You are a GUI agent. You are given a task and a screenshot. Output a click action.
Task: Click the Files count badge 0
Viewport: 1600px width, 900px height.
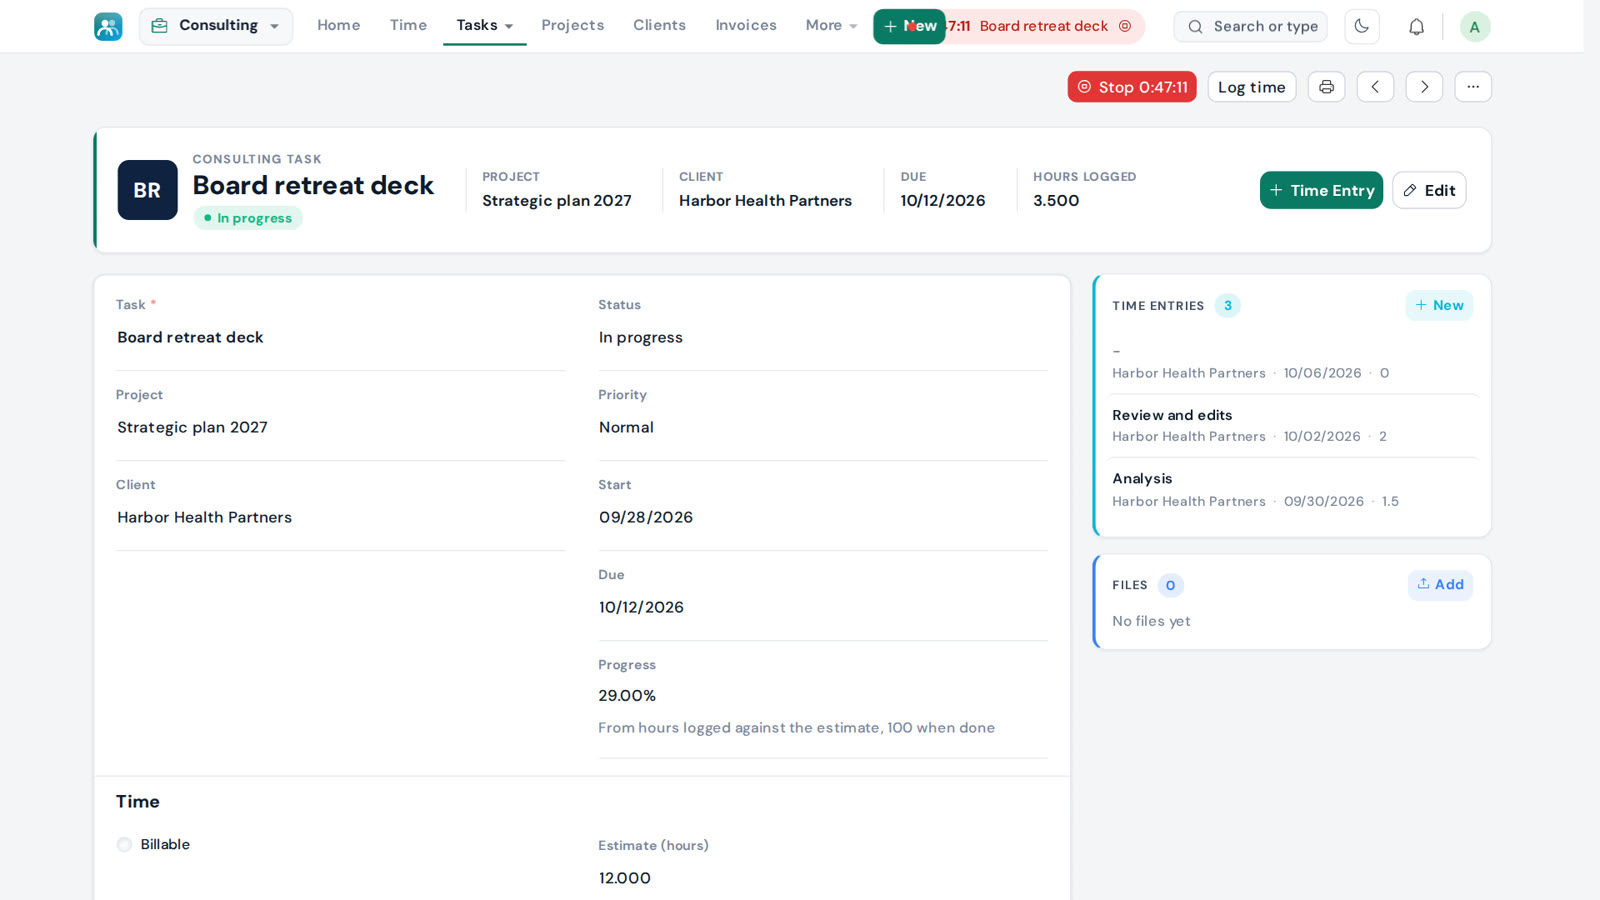tap(1170, 586)
